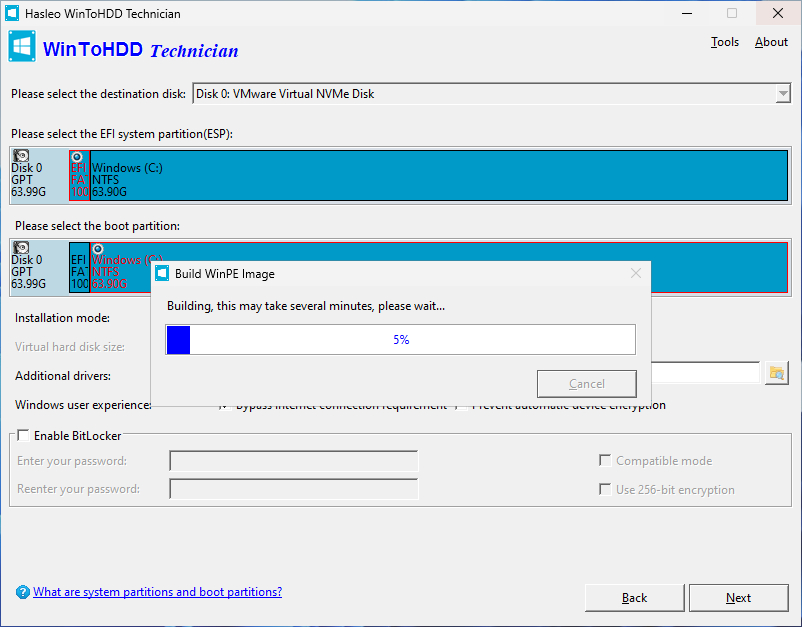Select Windows (C:) radio in boot partition row

(97, 248)
